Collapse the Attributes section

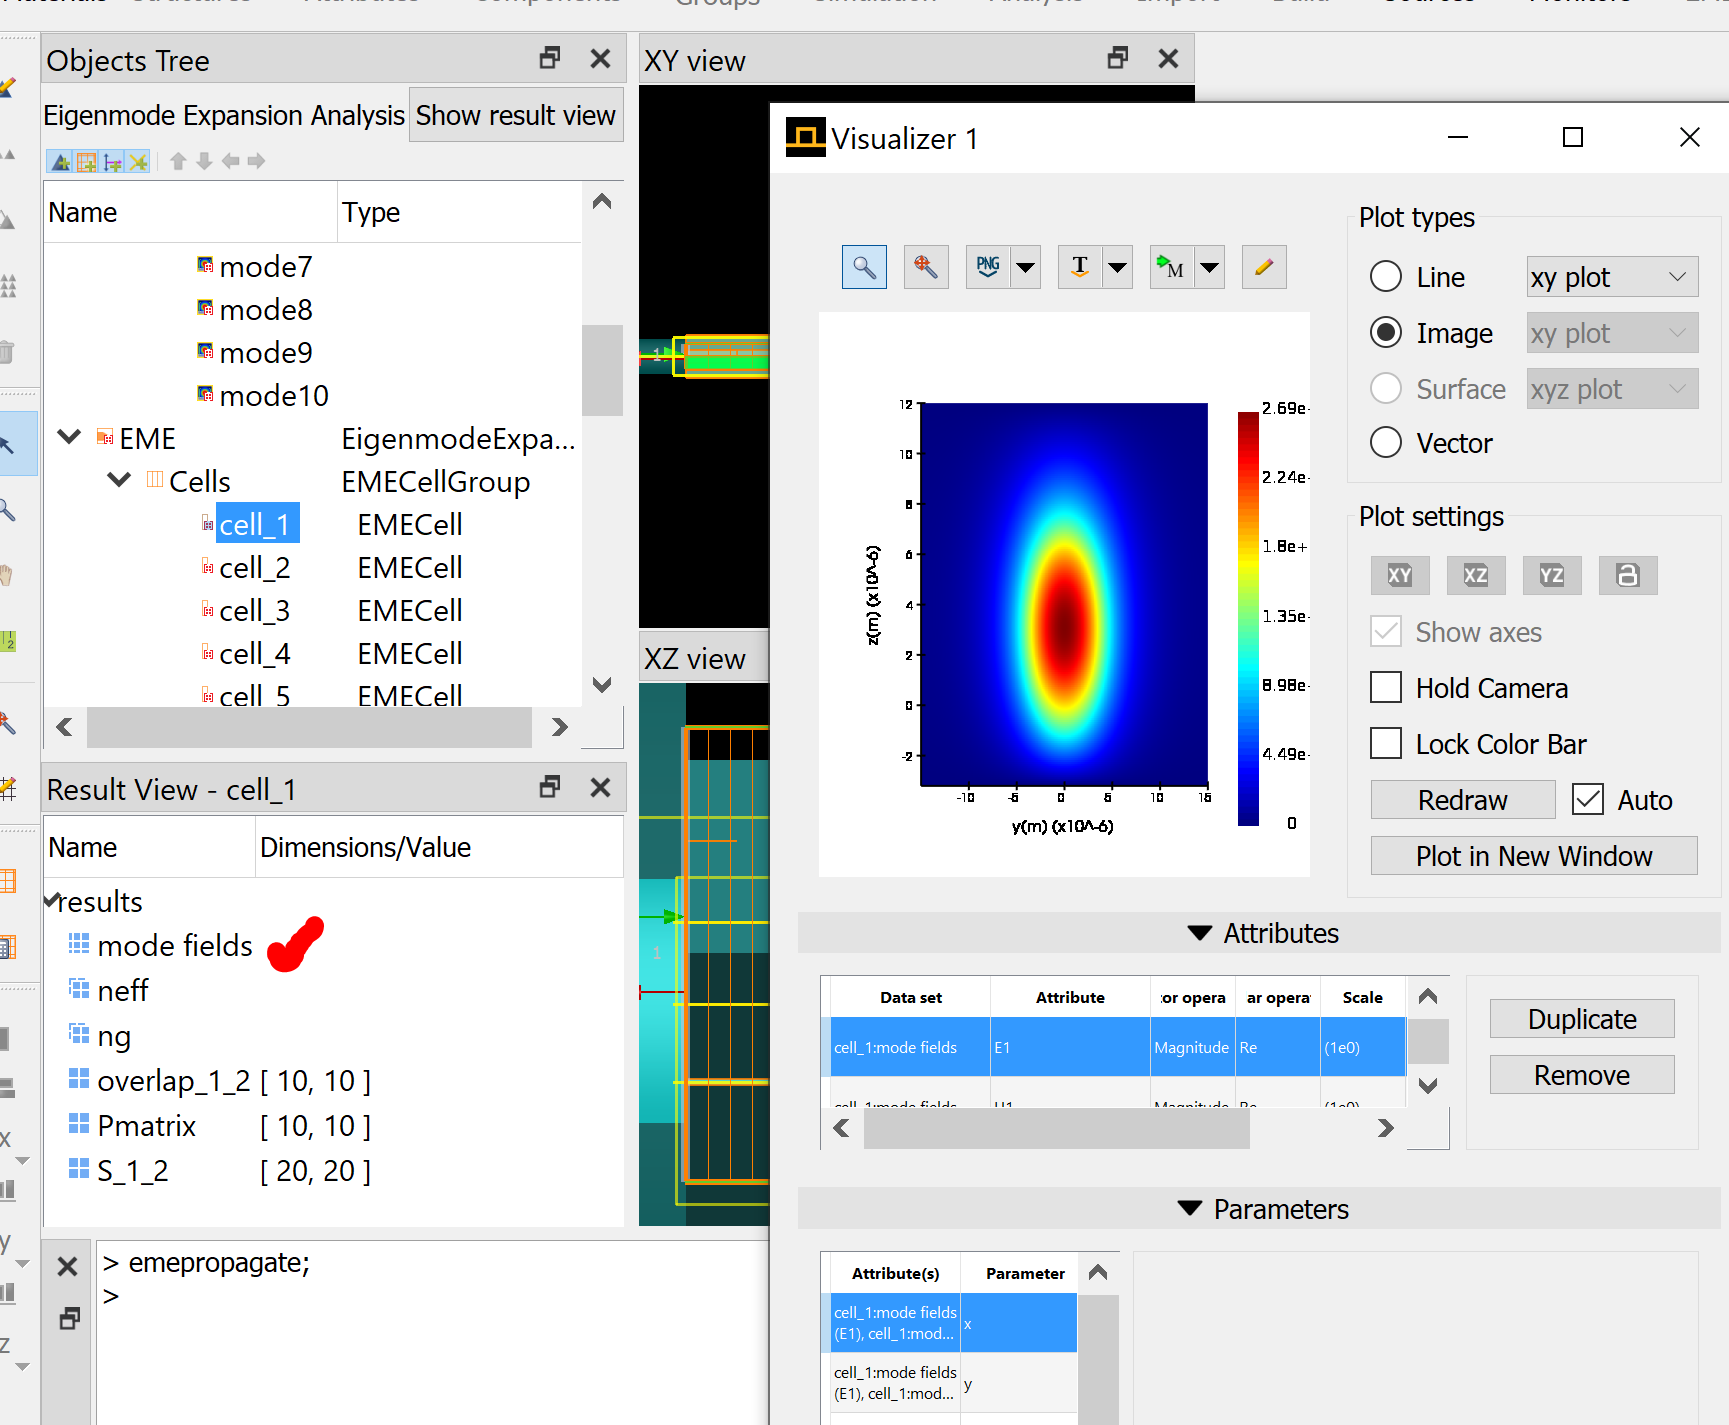(x=1199, y=933)
